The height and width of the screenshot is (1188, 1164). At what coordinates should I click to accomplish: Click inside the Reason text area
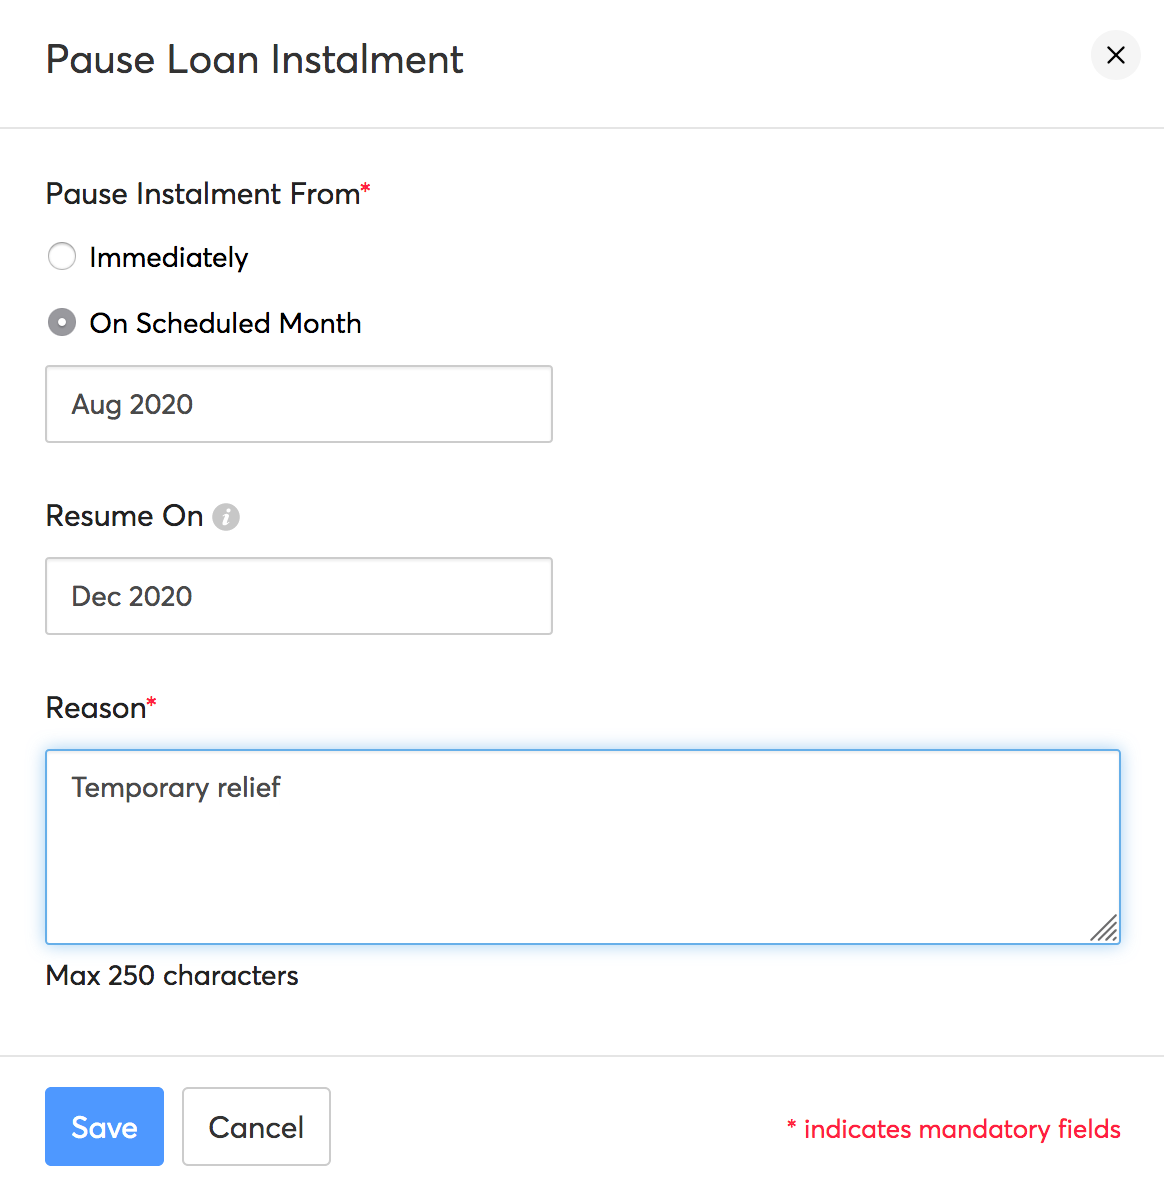pos(582,847)
